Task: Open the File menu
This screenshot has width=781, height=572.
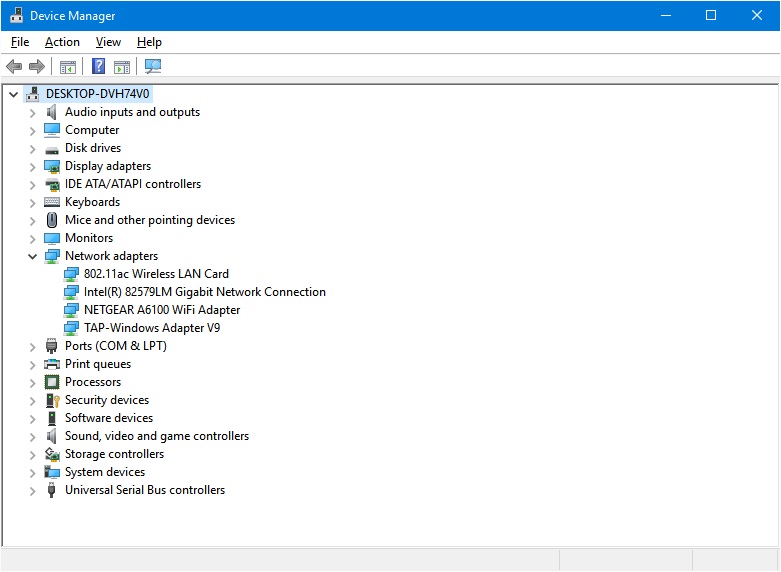Action: coord(20,42)
